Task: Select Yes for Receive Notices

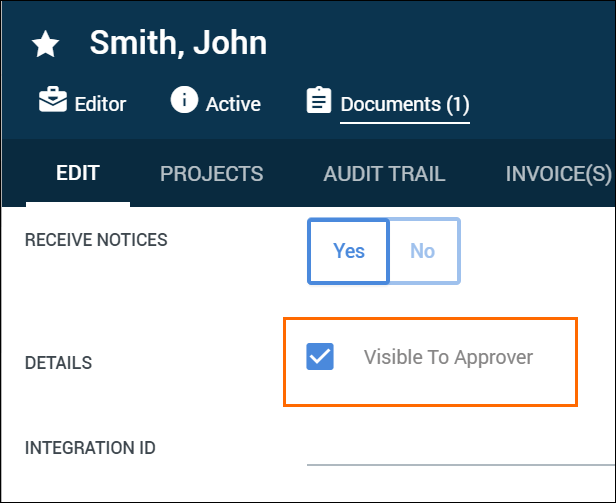Action: 348,251
